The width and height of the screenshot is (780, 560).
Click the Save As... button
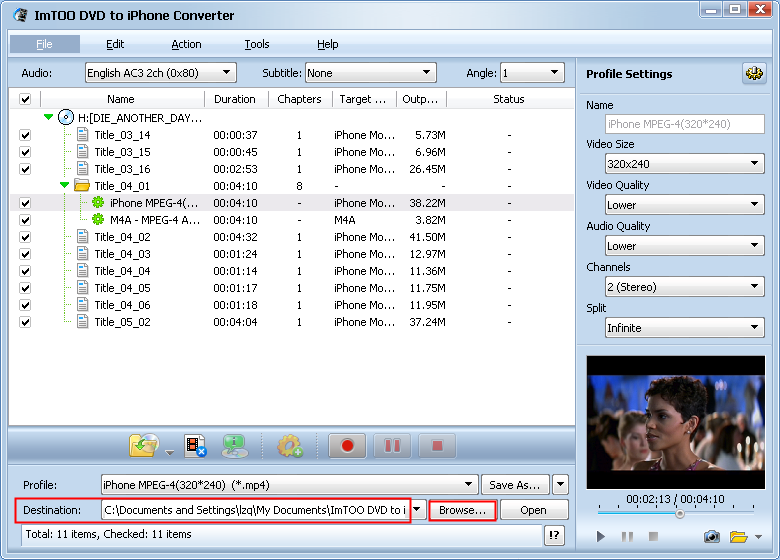coord(515,485)
